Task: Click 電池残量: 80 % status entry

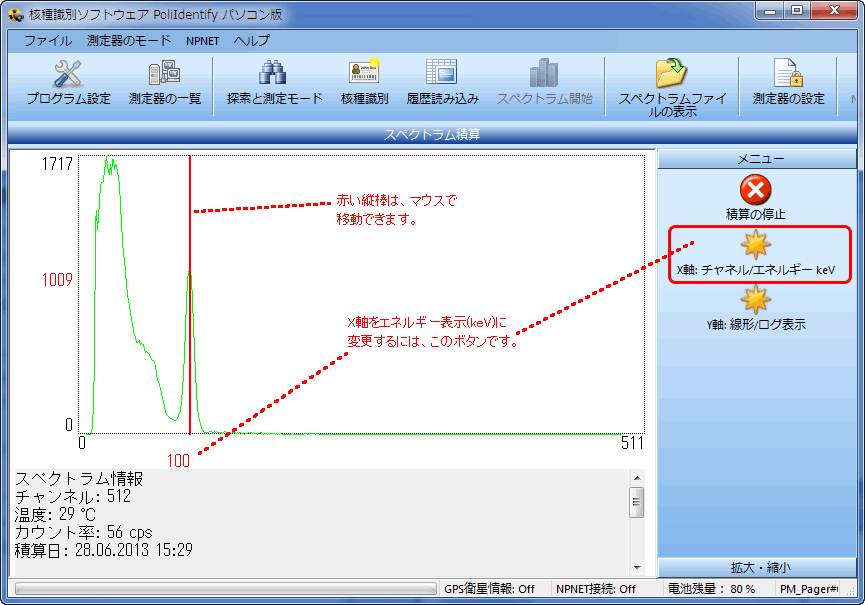Action: (x=711, y=589)
